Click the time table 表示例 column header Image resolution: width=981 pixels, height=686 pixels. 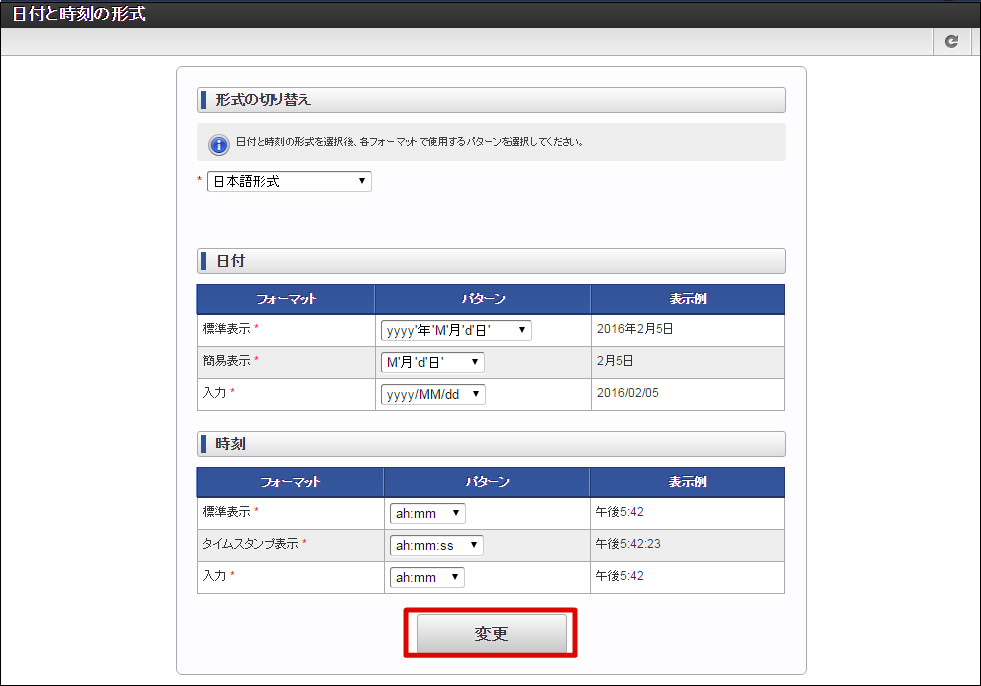[x=687, y=482]
